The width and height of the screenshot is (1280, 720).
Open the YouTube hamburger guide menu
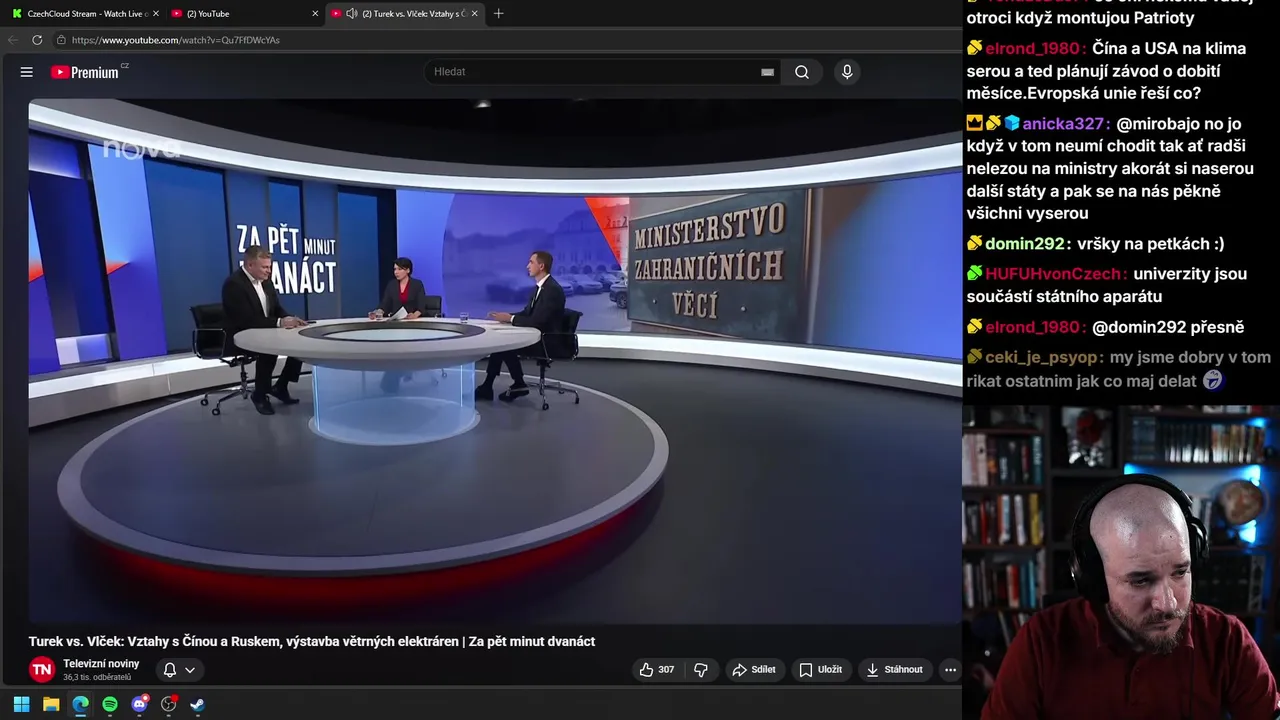tap(27, 72)
